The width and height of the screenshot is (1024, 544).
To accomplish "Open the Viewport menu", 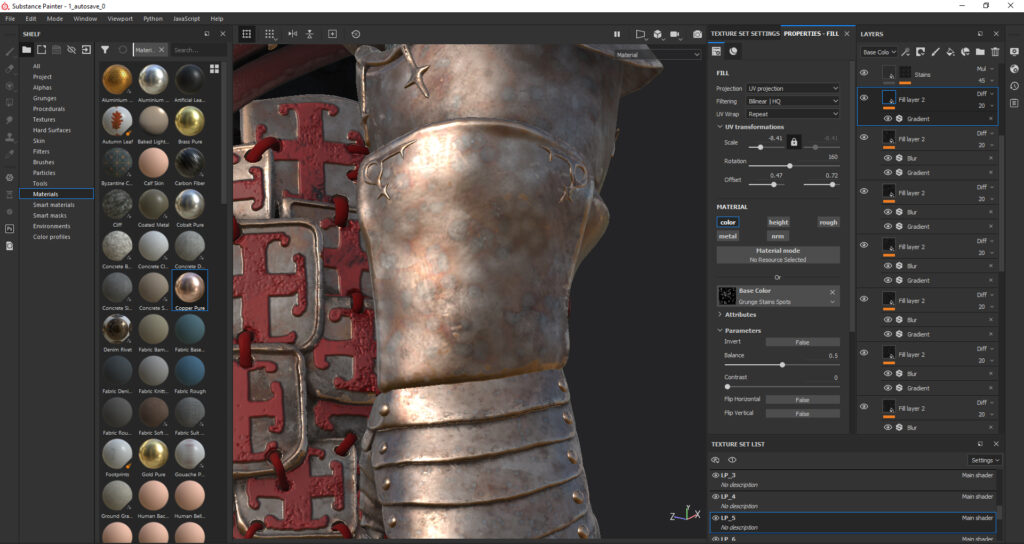I will click(x=119, y=18).
